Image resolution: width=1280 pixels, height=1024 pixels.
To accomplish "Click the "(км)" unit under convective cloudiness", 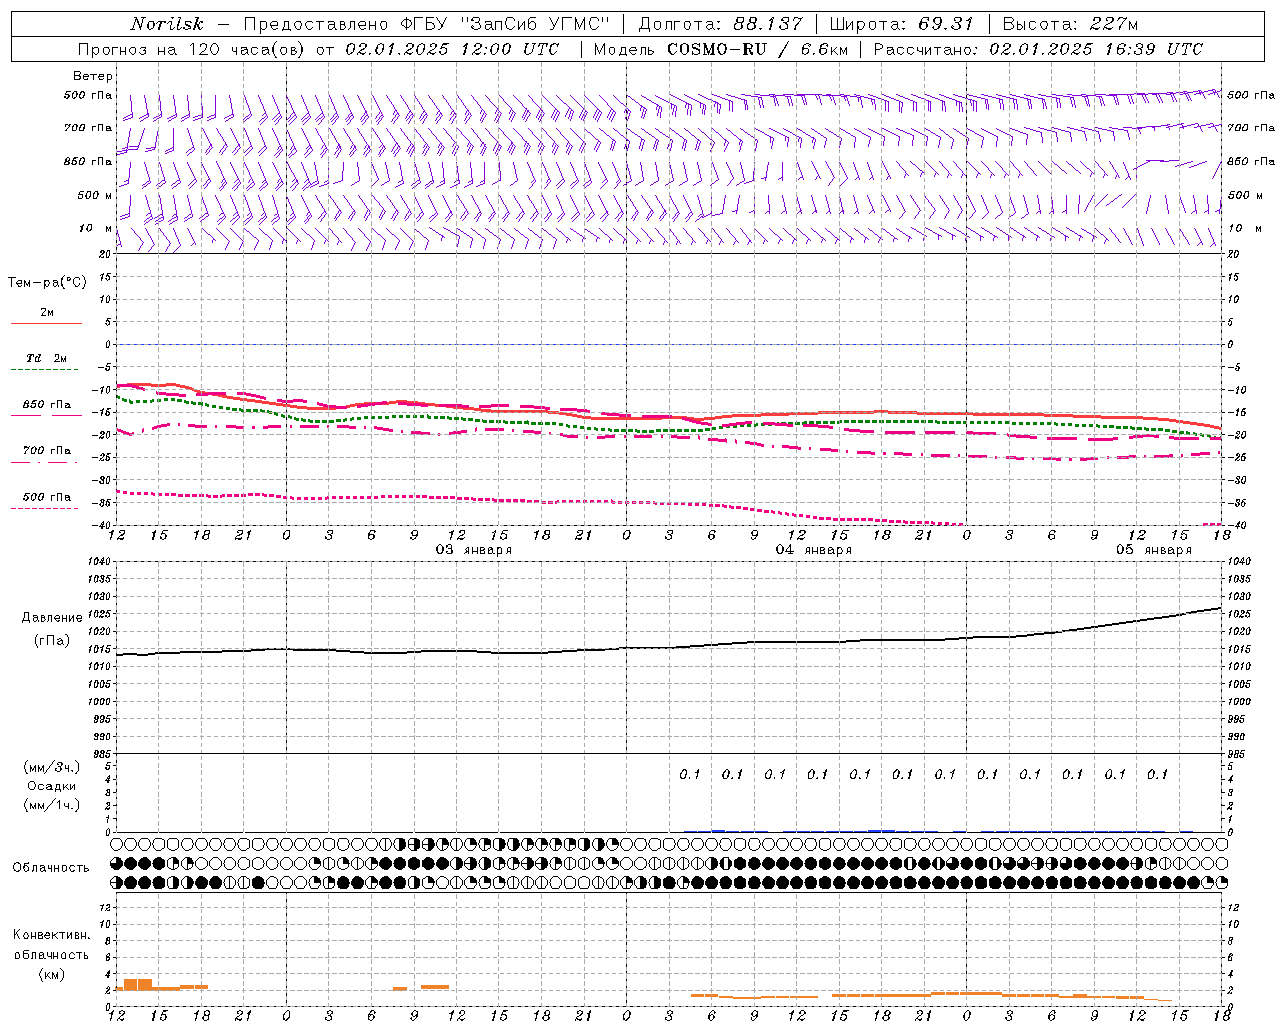I will [x=52, y=974].
